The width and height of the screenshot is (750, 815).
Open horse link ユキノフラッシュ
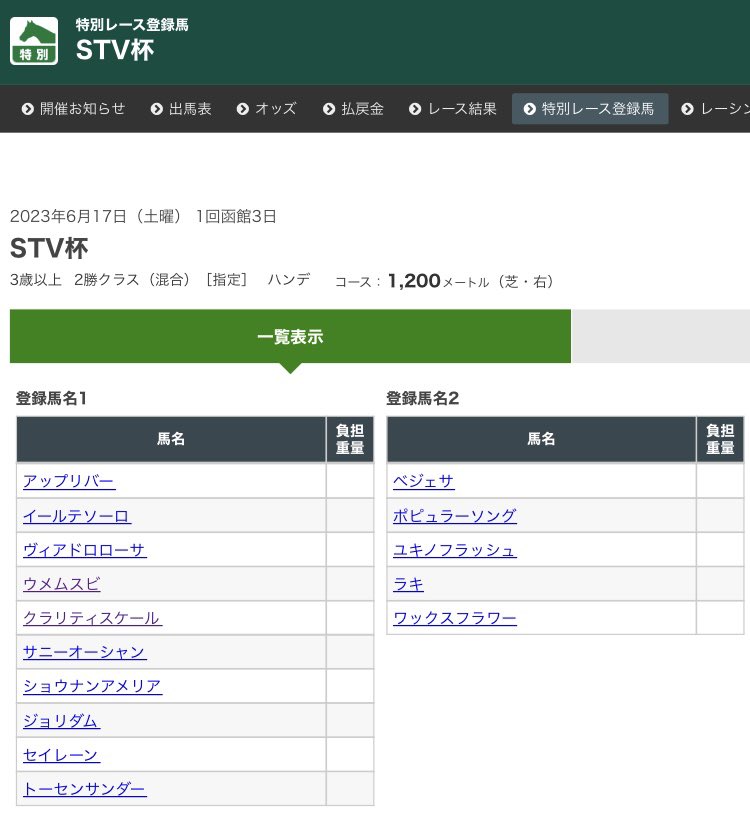point(455,550)
